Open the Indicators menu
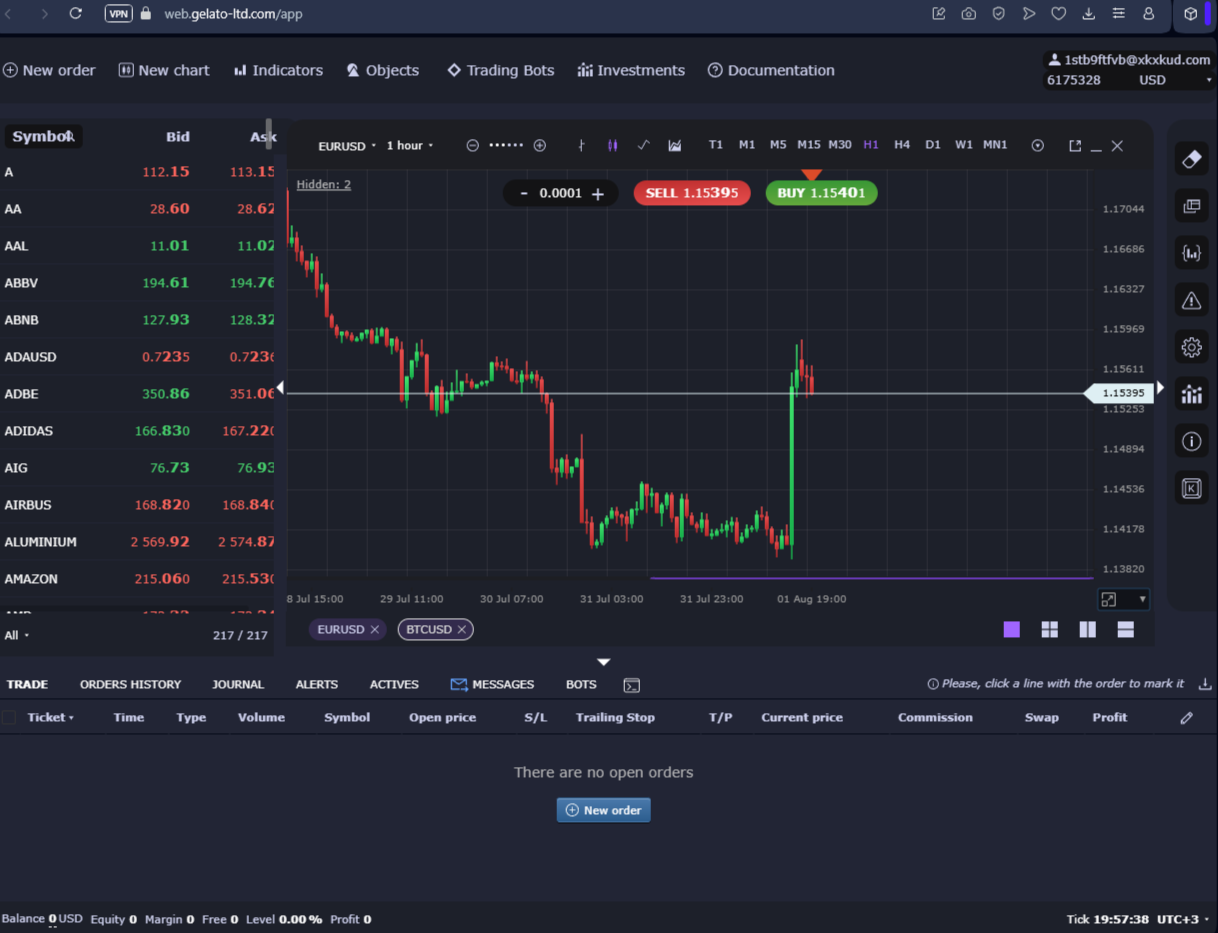Viewport: 1218px width, 933px height. pyautogui.click(x=278, y=70)
